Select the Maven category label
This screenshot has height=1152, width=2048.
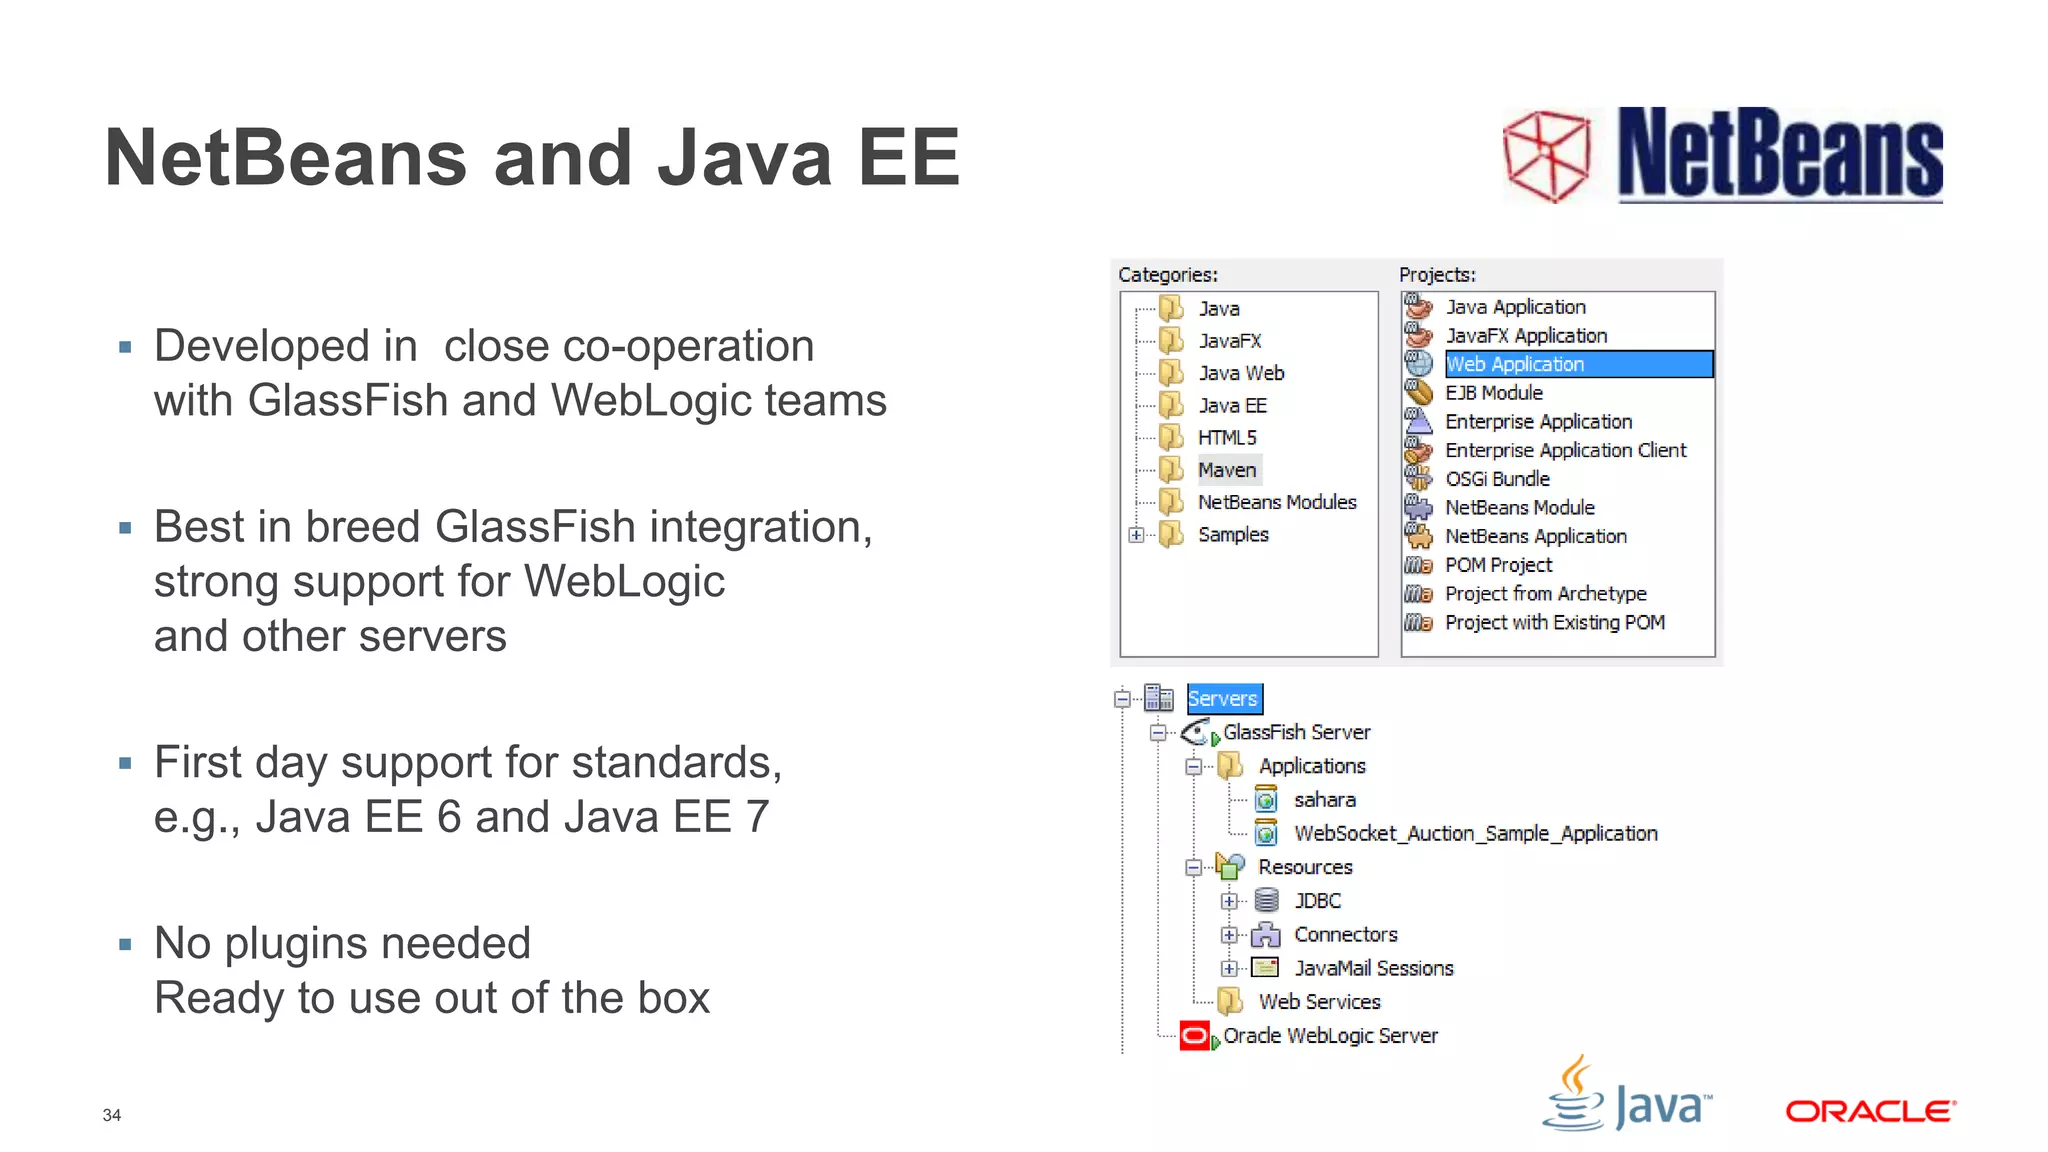[x=1227, y=470]
